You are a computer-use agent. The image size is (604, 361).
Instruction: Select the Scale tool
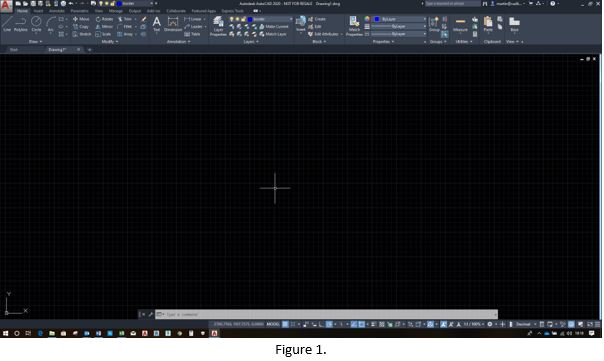pyautogui.click(x=103, y=34)
